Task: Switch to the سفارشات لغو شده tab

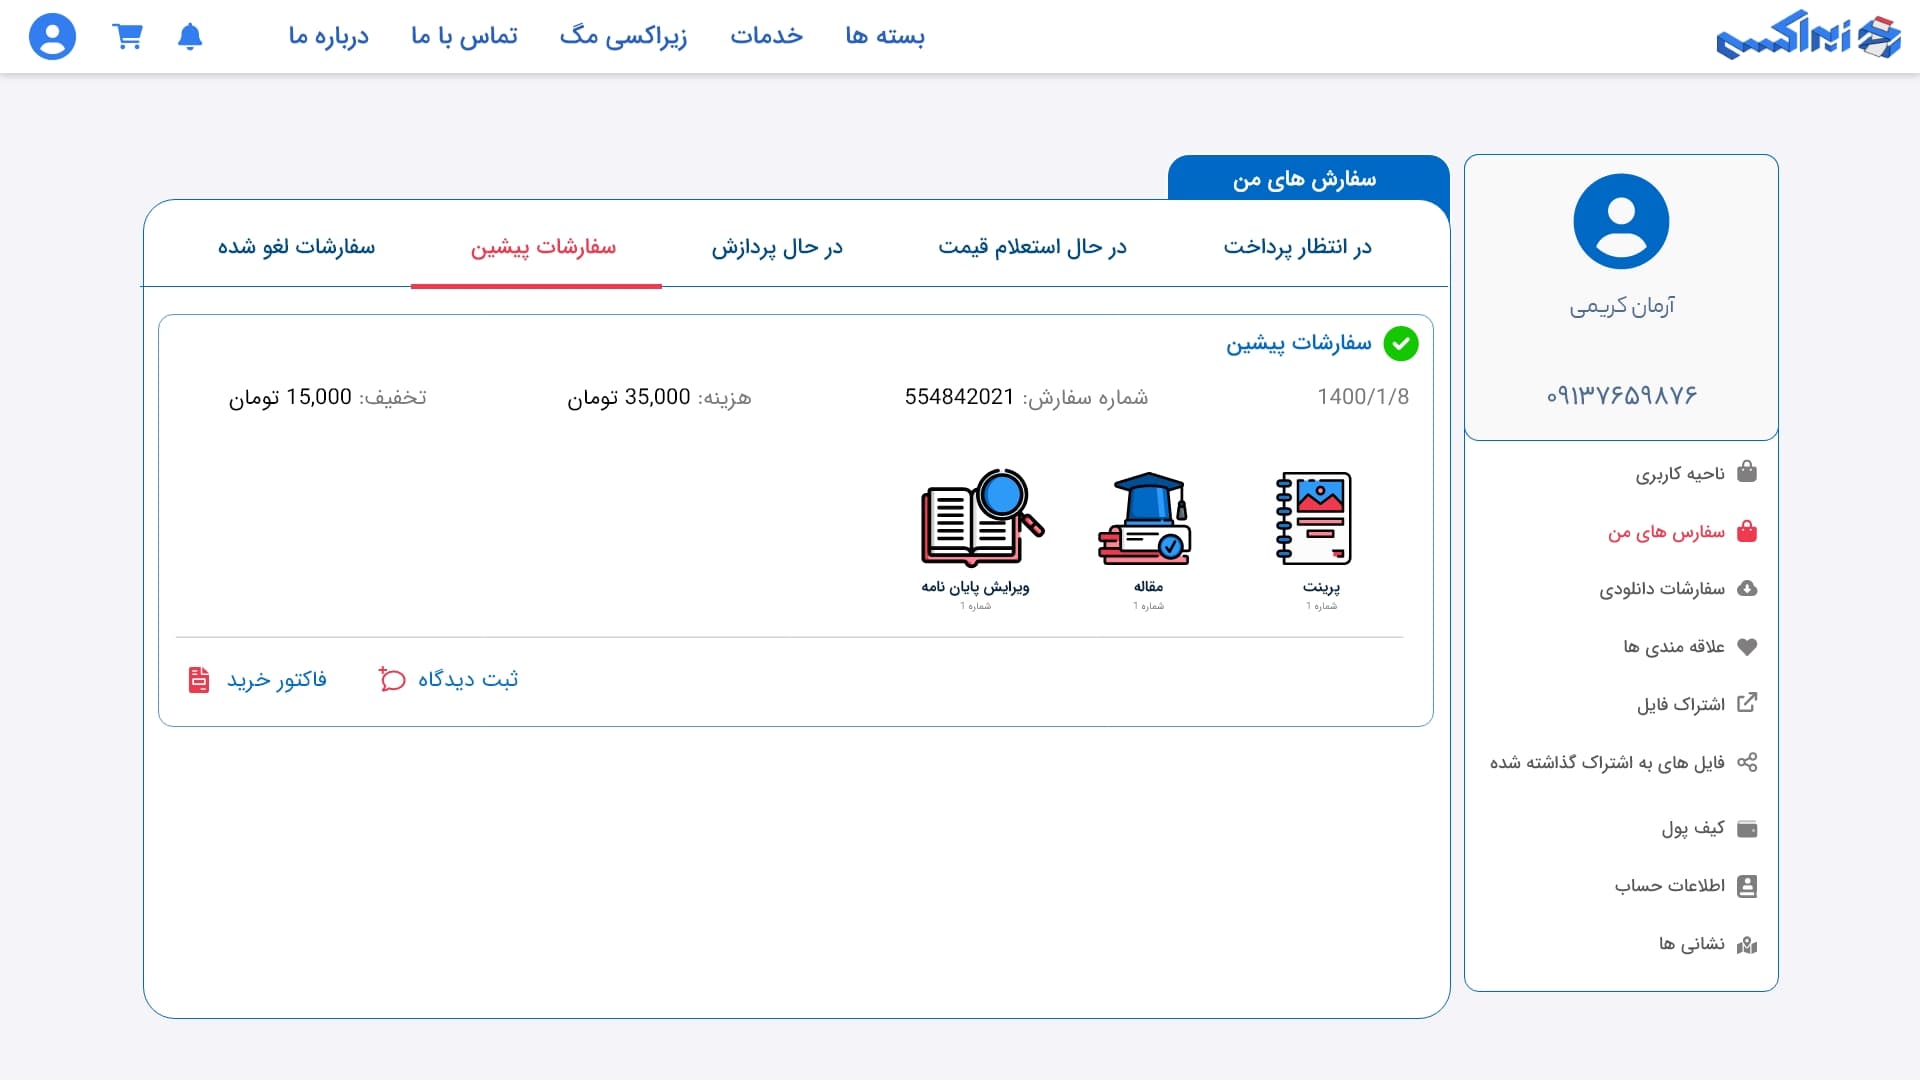Action: 297,247
